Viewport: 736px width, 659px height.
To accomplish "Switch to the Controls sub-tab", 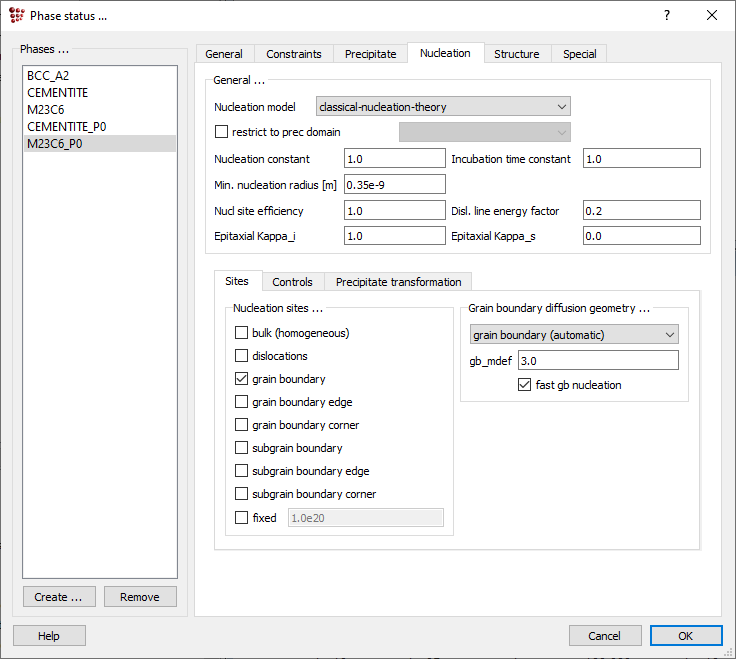I will (x=292, y=282).
